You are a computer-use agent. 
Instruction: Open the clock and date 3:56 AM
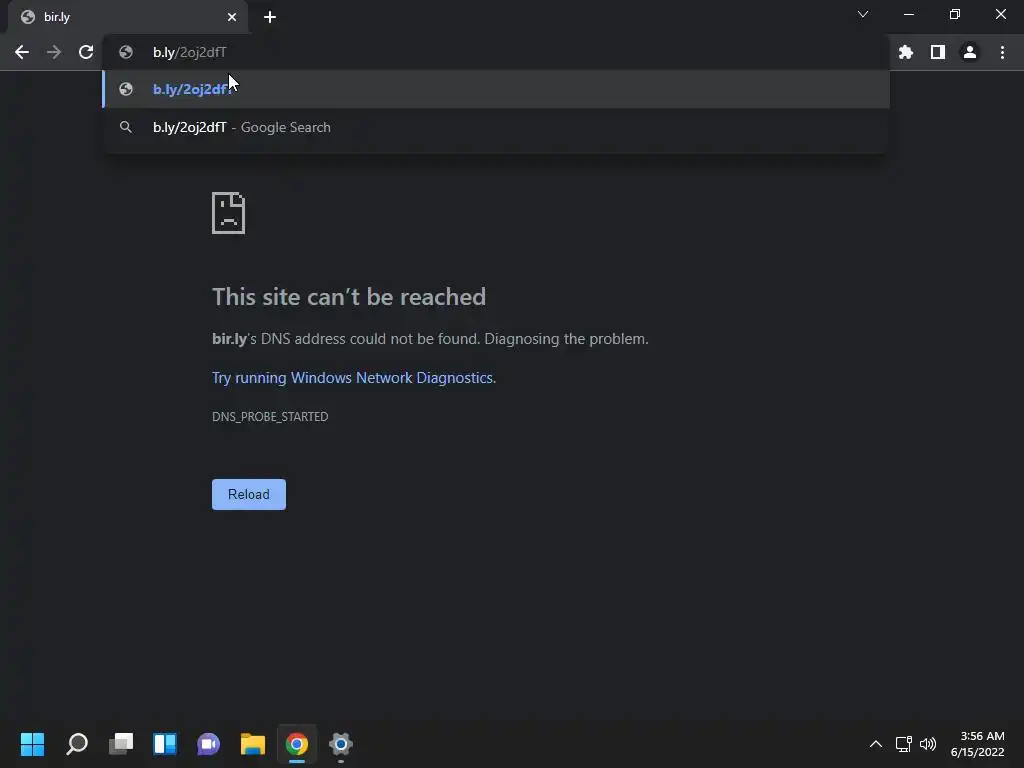978,744
